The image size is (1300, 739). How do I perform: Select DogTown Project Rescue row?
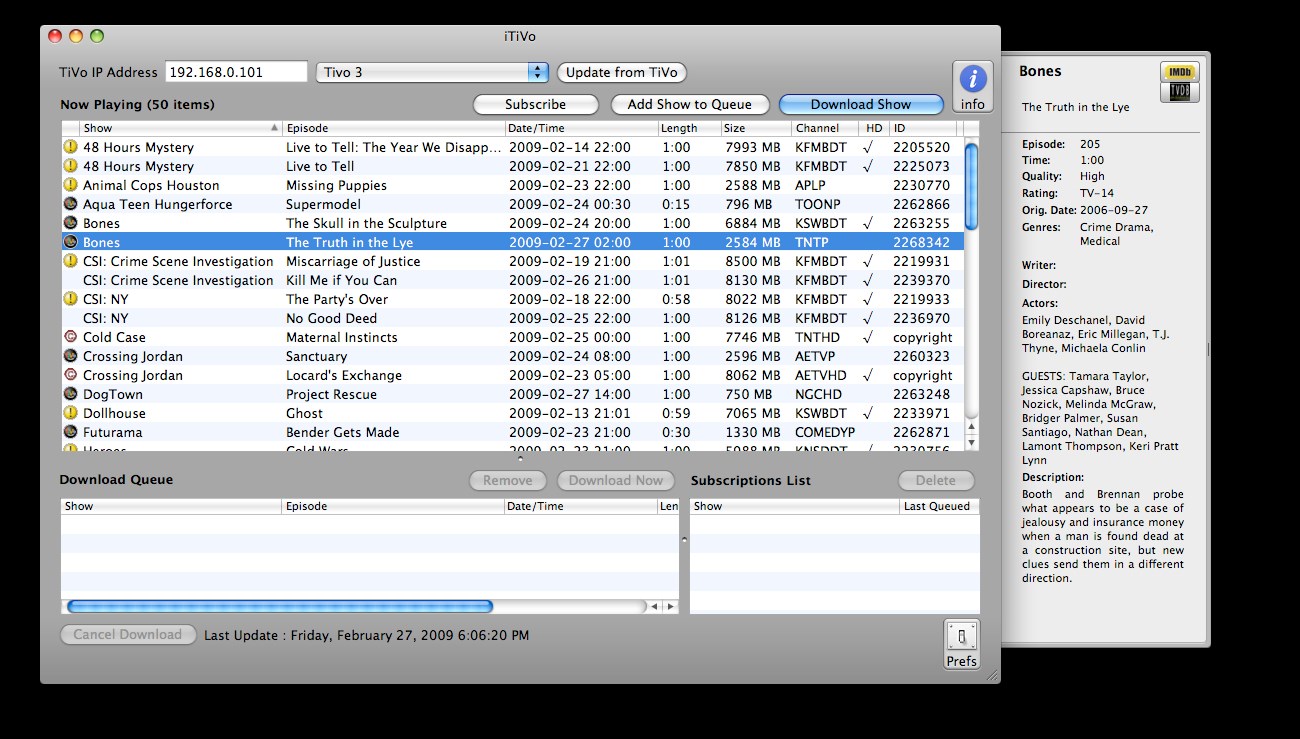[x=512, y=394]
